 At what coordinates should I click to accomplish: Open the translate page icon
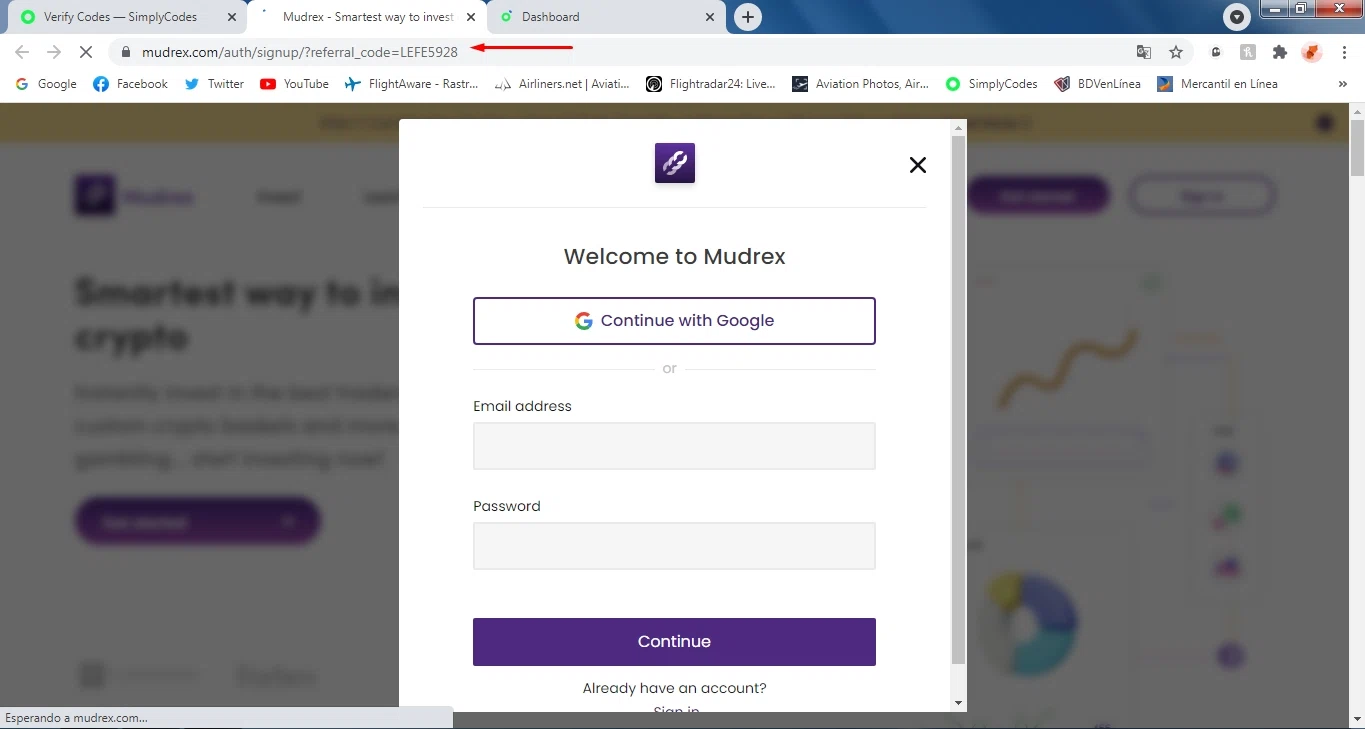pos(1144,52)
